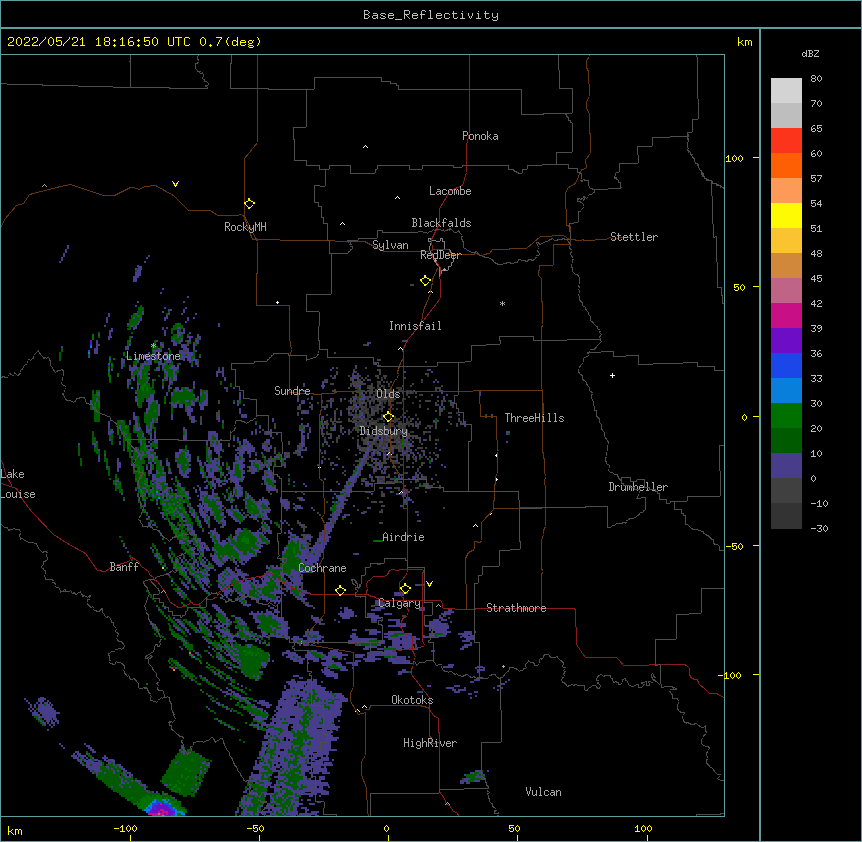Pick the slate-purple 10-0 dBZ legend swatch
This screenshot has width=862, height=842.
[x=786, y=466]
